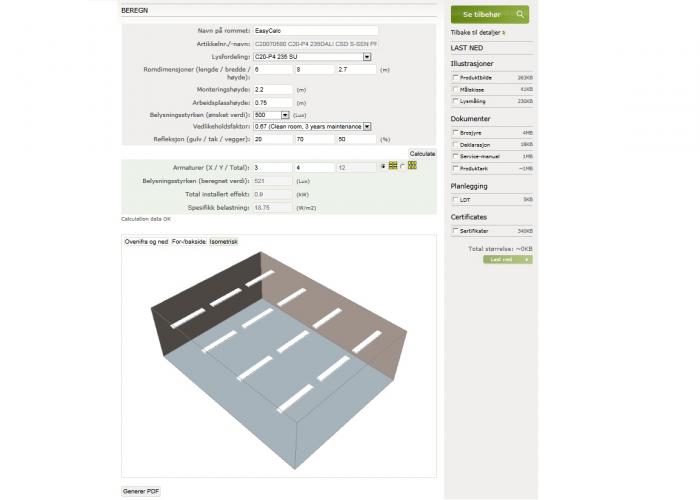Click the vertical luminaire layout icon
Viewport: 700px width, 500px height.
point(412,166)
